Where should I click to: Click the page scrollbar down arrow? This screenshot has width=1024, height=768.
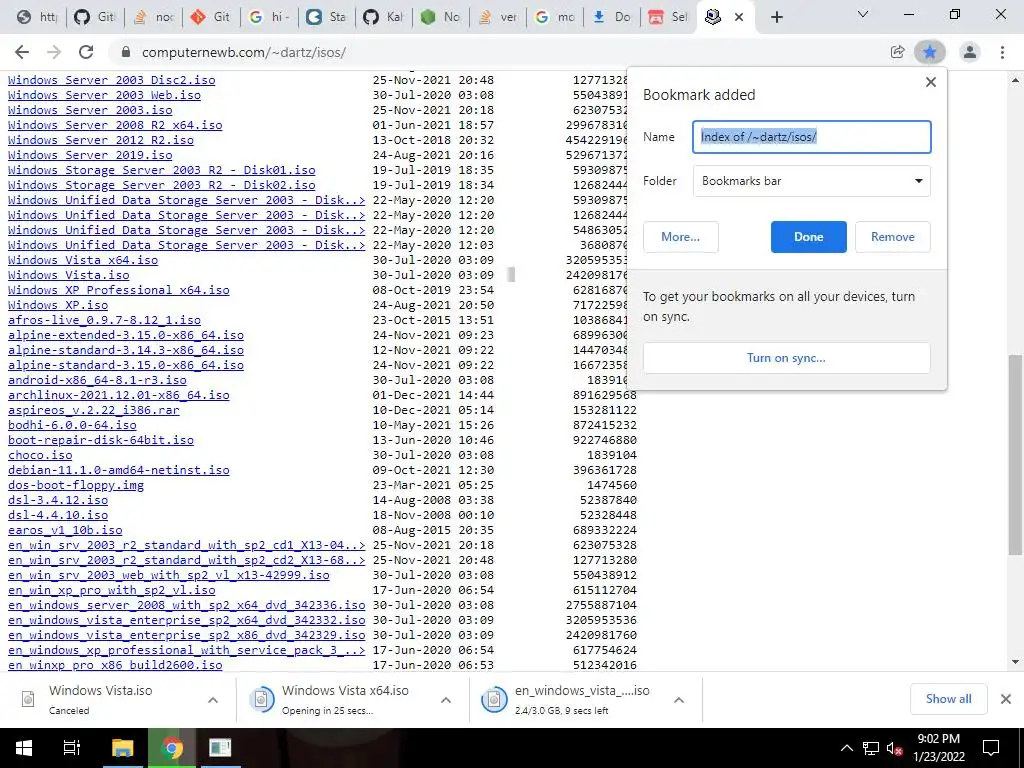click(1015, 662)
